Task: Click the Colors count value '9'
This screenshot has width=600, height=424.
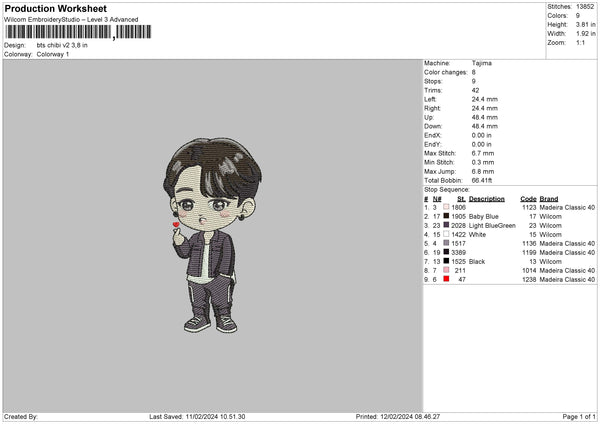Action: [578, 16]
